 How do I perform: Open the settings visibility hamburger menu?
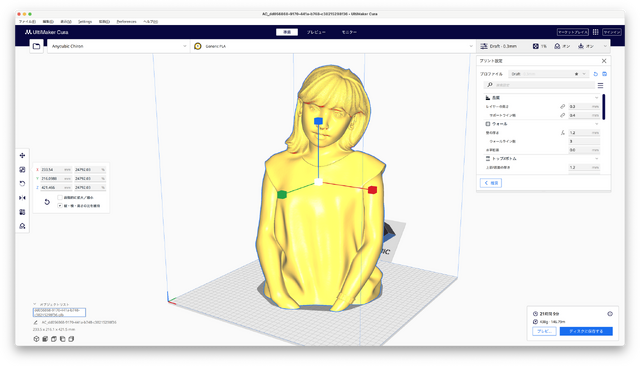(x=600, y=85)
